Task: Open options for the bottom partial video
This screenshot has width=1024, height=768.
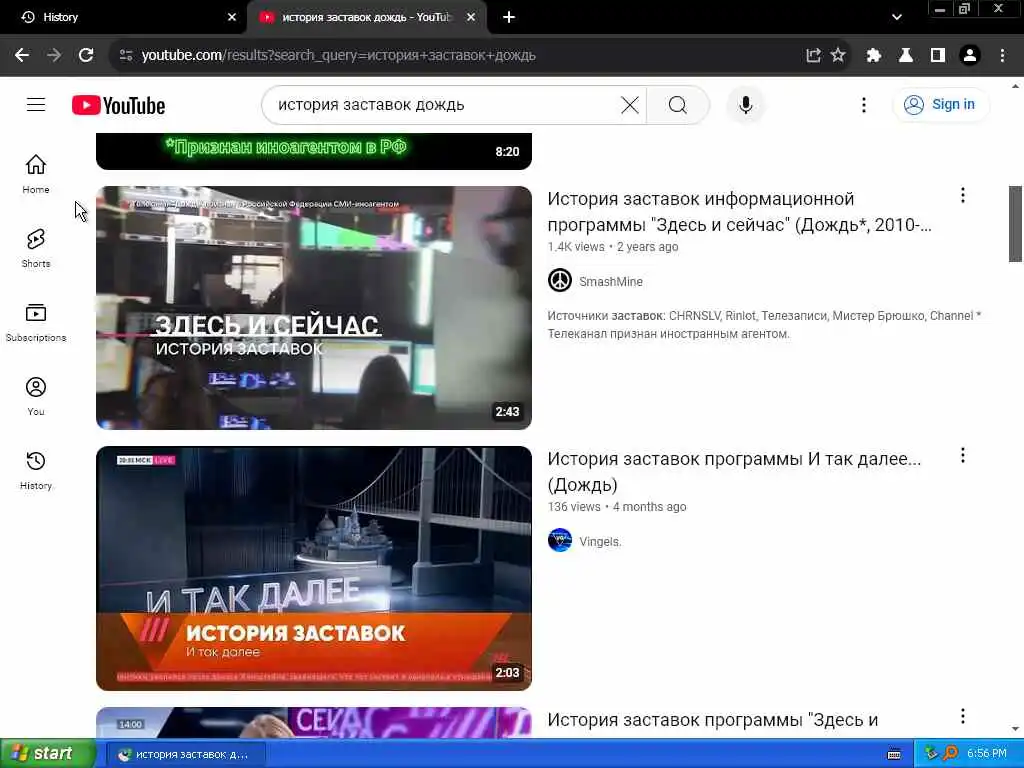Action: click(963, 716)
